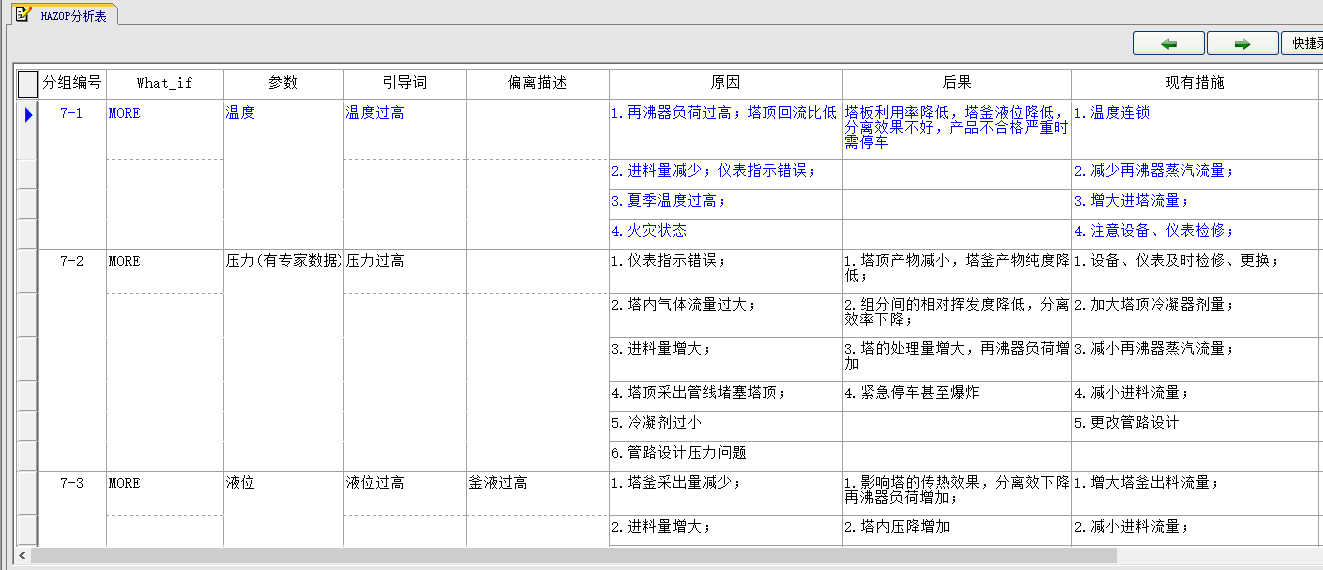Select cause cell 5.冷凝剂过小
Screen dimensions: 1323x570
click(726, 426)
